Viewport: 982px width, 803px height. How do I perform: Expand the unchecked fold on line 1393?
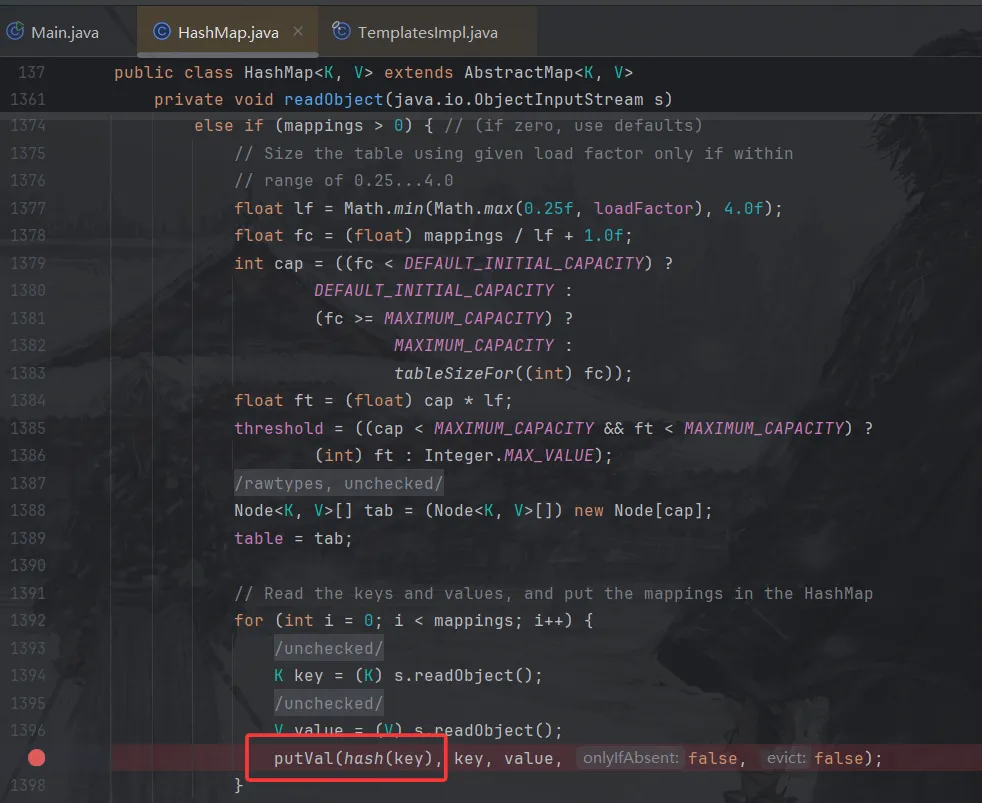tap(328, 648)
